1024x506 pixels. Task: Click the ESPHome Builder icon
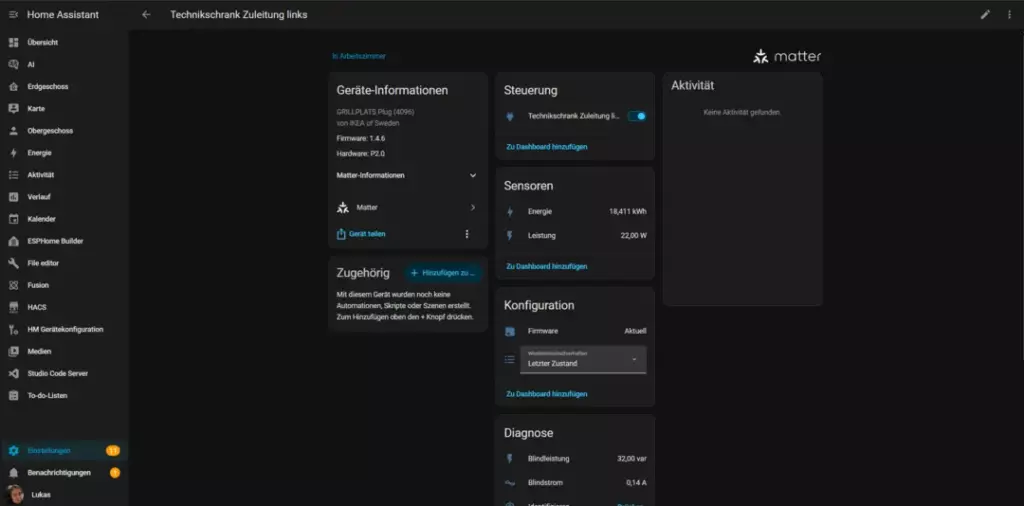point(13,241)
